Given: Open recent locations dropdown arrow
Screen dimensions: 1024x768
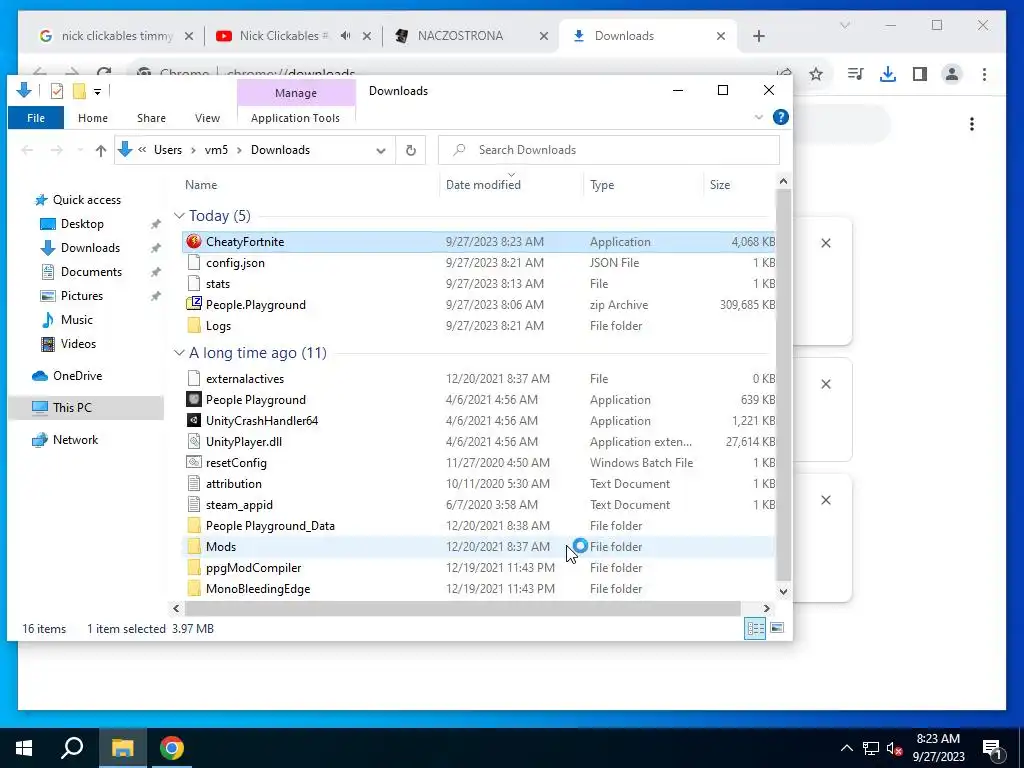Looking at the screenshot, I should click(x=80, y=151).
